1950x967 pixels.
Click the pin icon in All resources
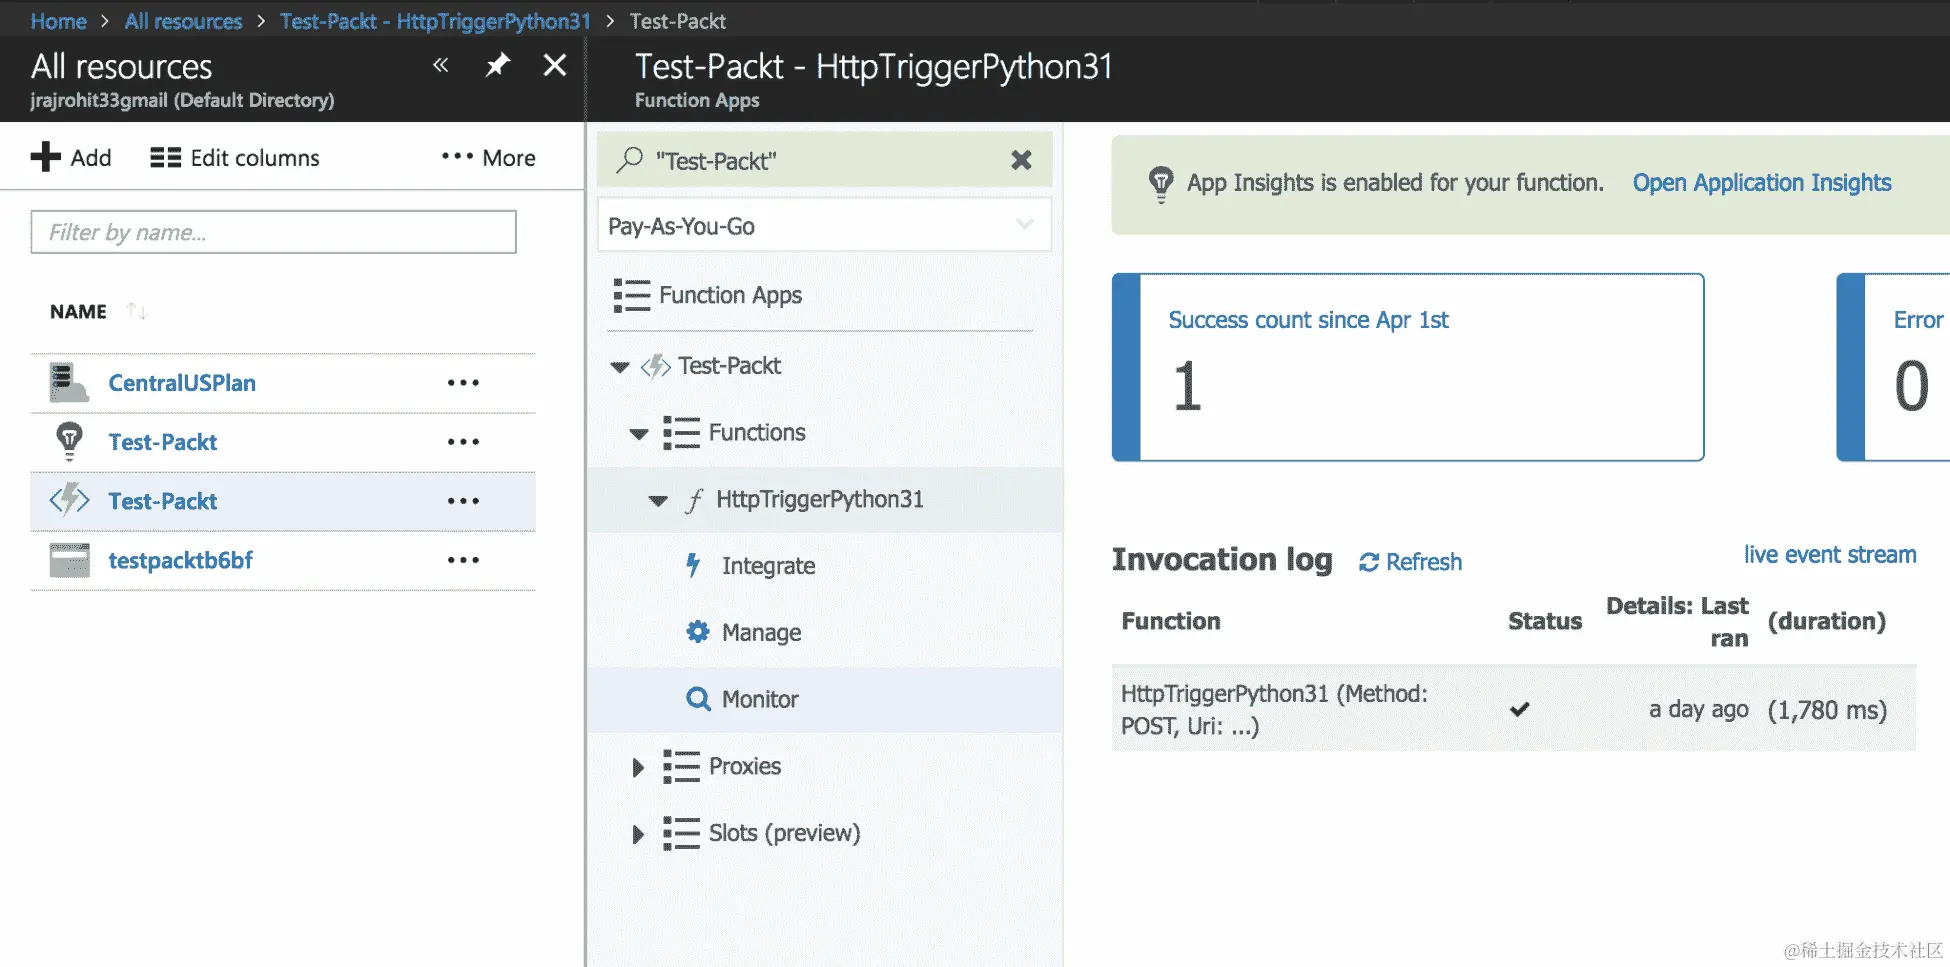coord(497,66)
